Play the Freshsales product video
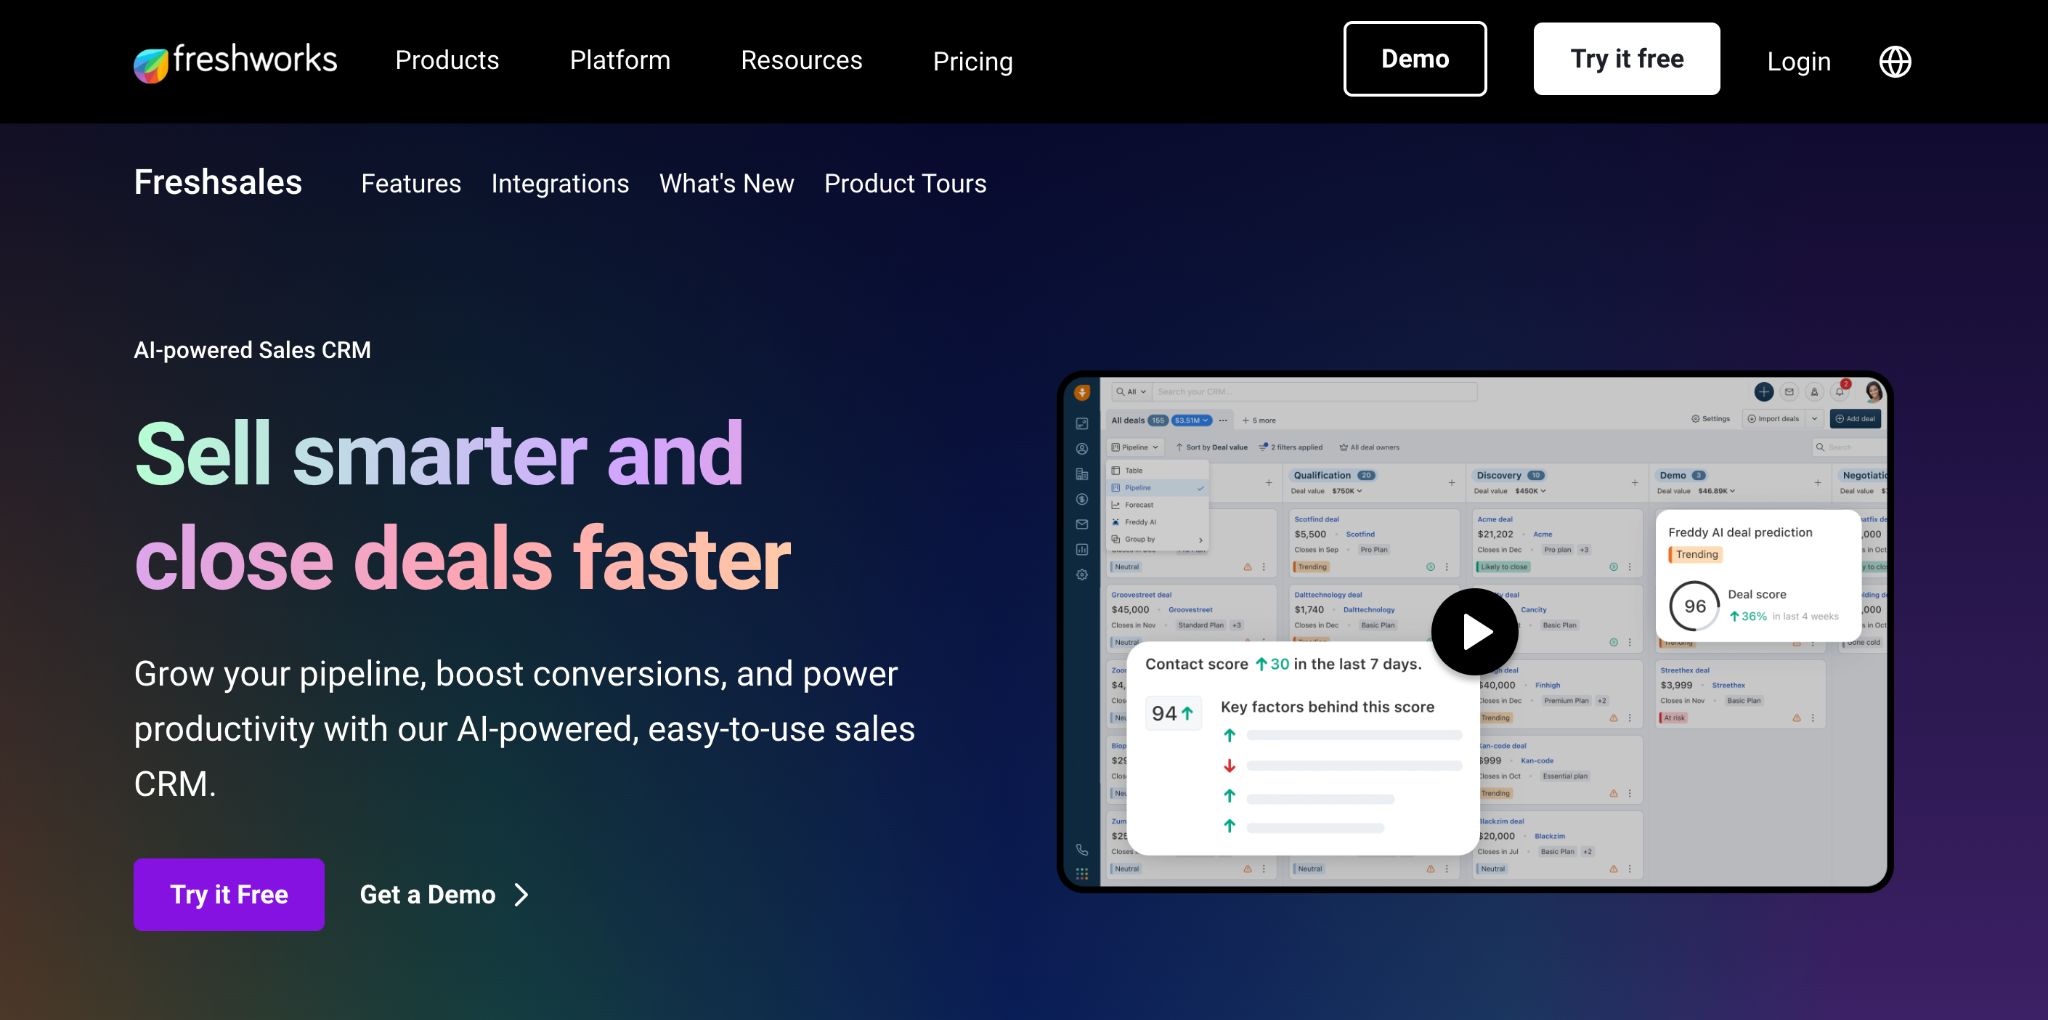The width and height of the screenshot is (2048, 1020). tap(1475, 631)
